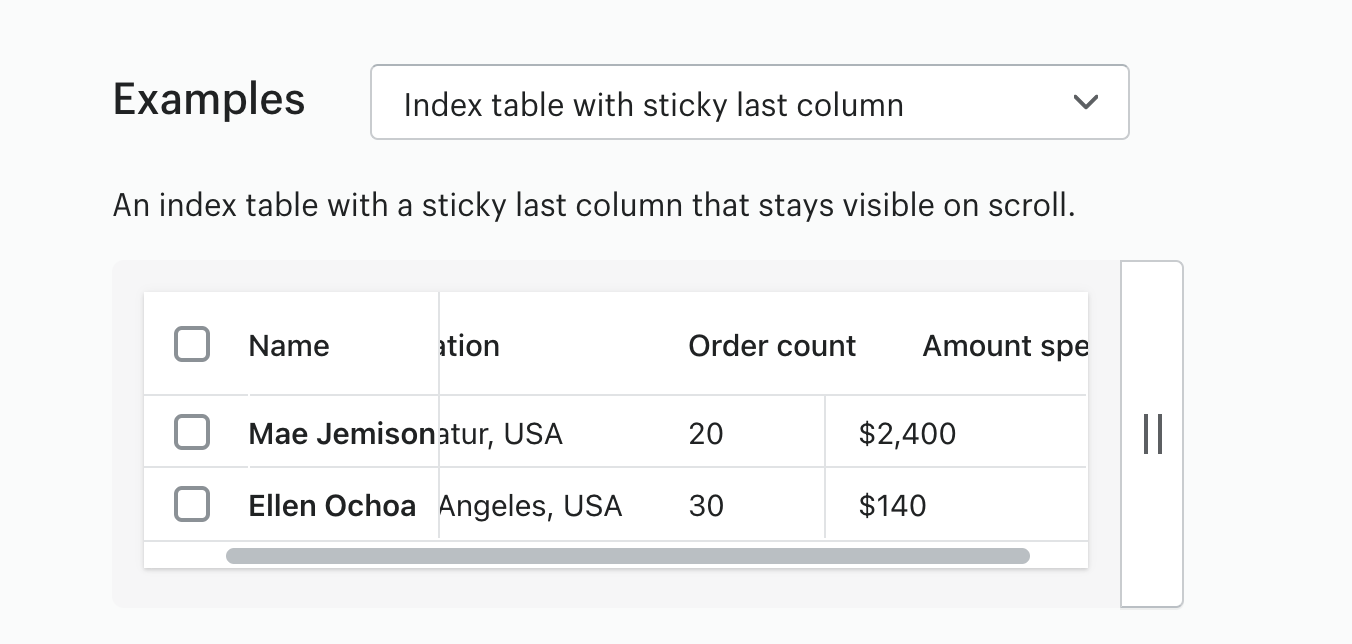1352x644 pixels.
Task: Click the Examples heading text
Action: (209, 100)
